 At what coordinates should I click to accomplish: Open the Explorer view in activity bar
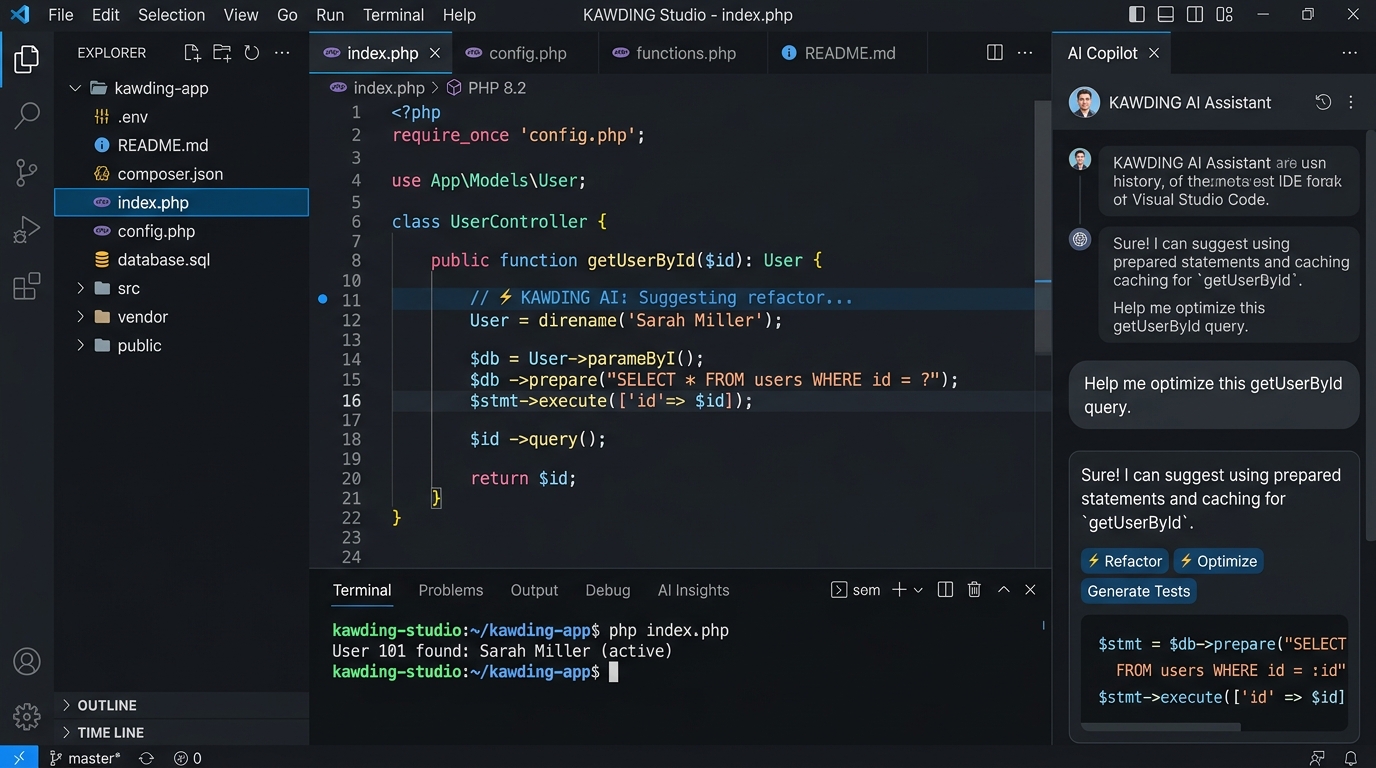(x=27, y=59)
